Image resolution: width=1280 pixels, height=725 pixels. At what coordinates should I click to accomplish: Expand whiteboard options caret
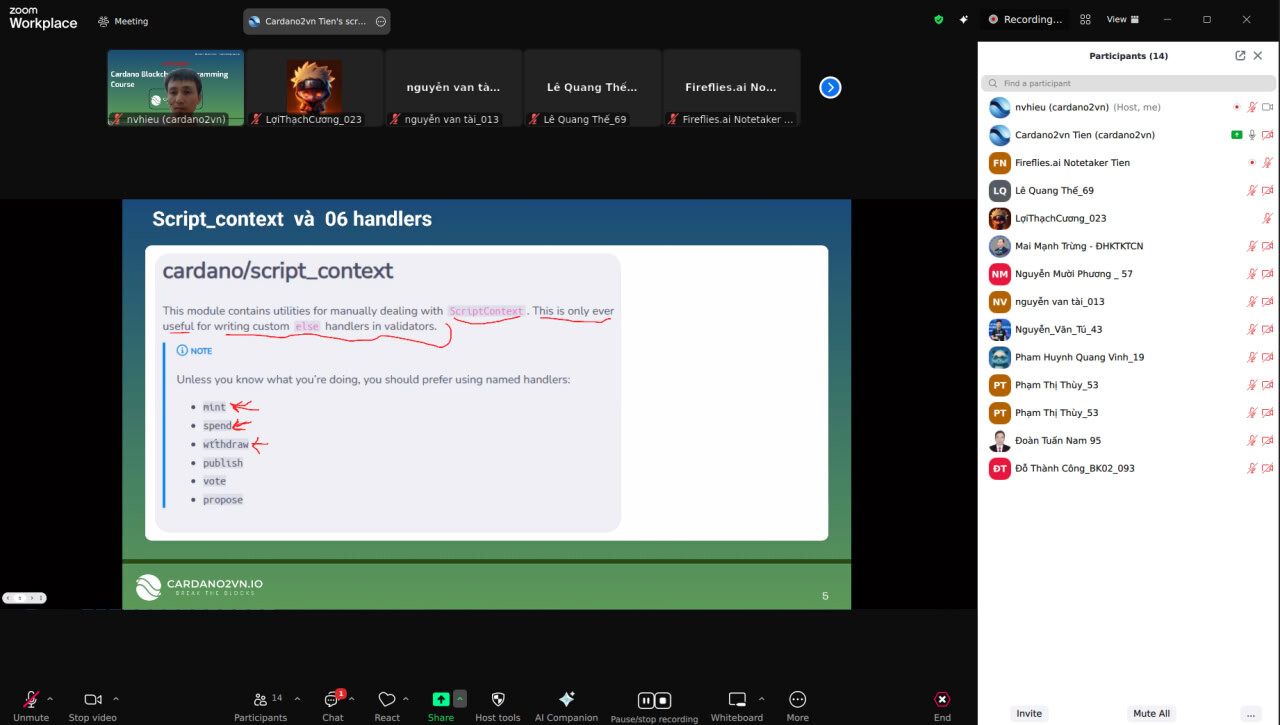[x=761, y=699]
